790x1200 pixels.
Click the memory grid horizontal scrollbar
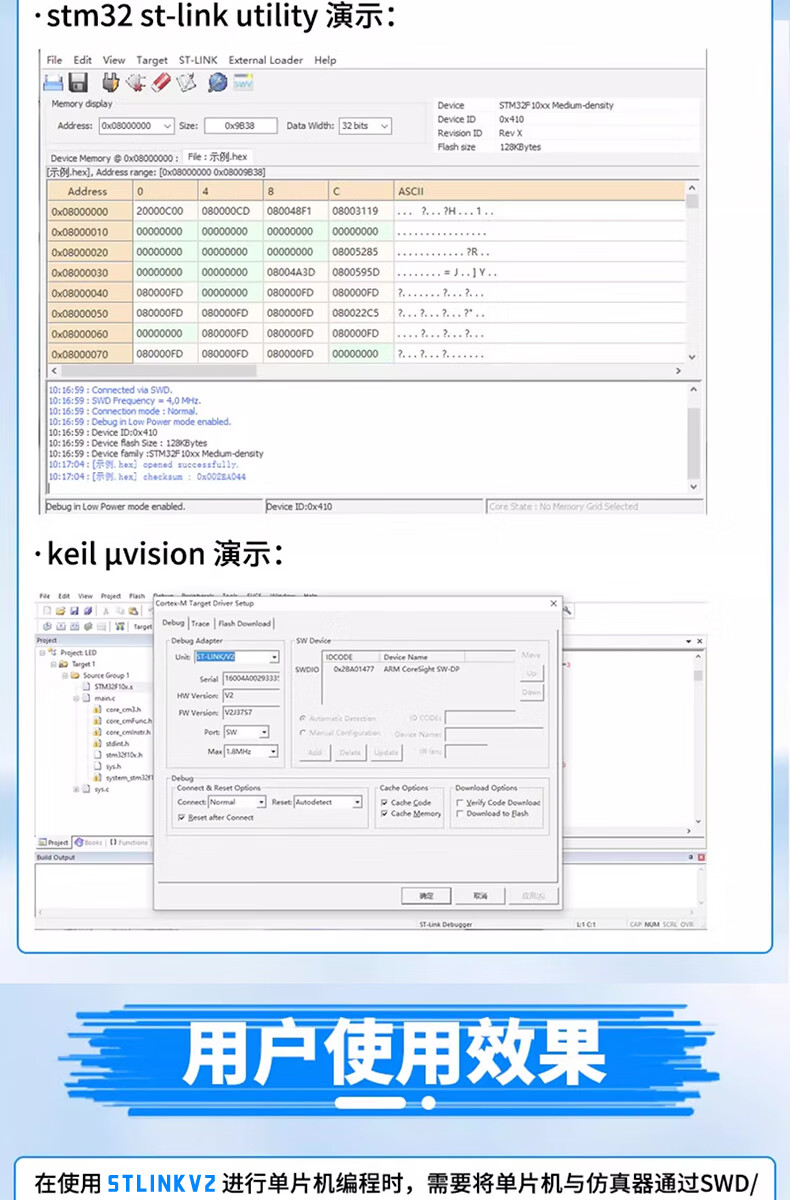coord(360,370)
